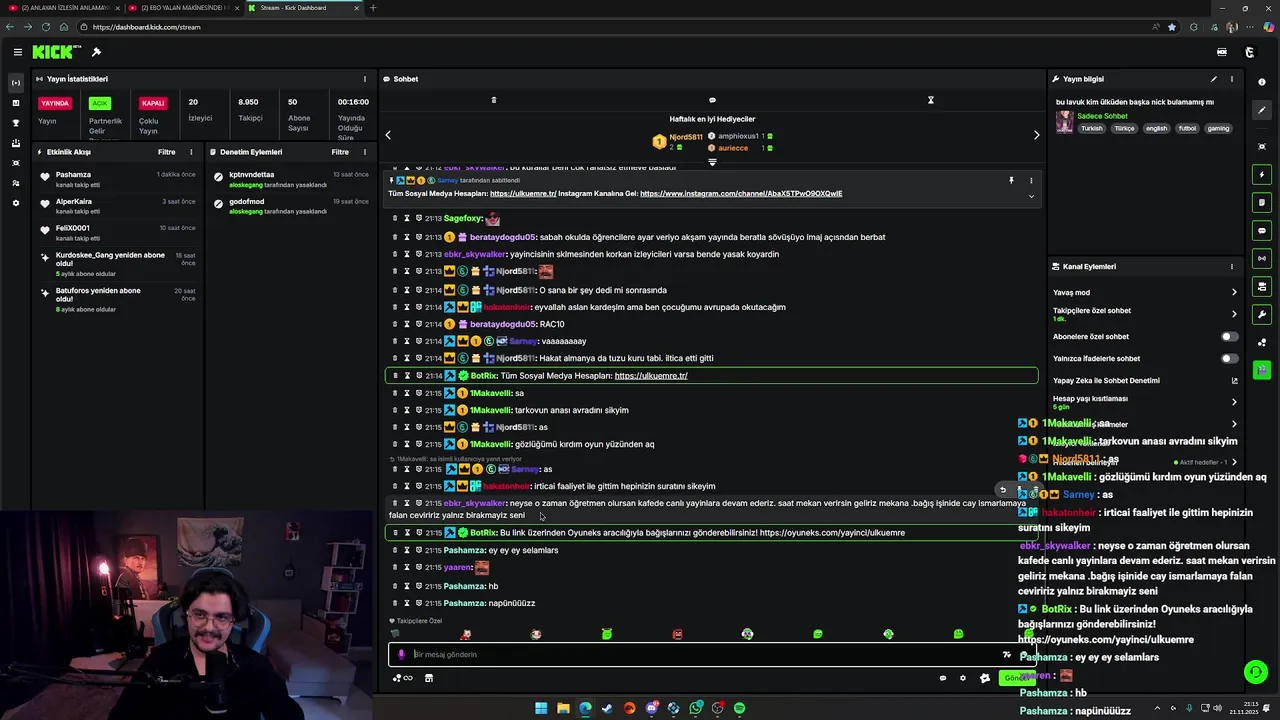Click the pin icon on the pinned message
Image resolution: width=1280 pixels, height=720 pixels.
[x=1011, y=181]
